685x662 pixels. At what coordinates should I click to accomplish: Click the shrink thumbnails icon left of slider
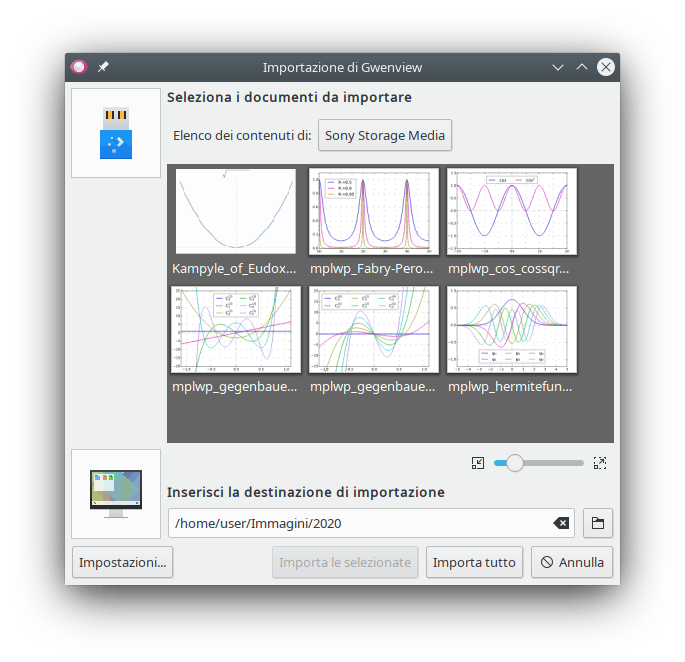pos(478,463)
